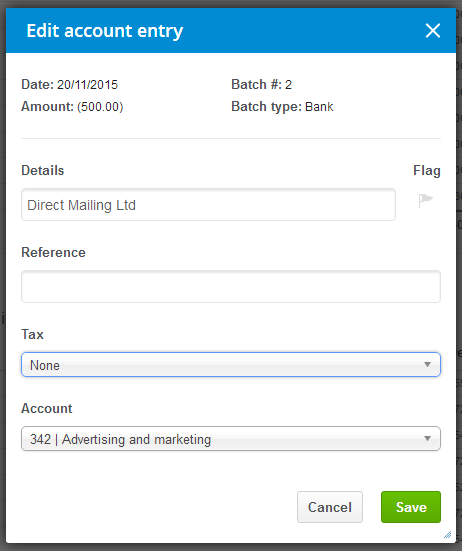Click the Cancel button
The width and height of the screenshot is (462, 551).
coord(330,507)
